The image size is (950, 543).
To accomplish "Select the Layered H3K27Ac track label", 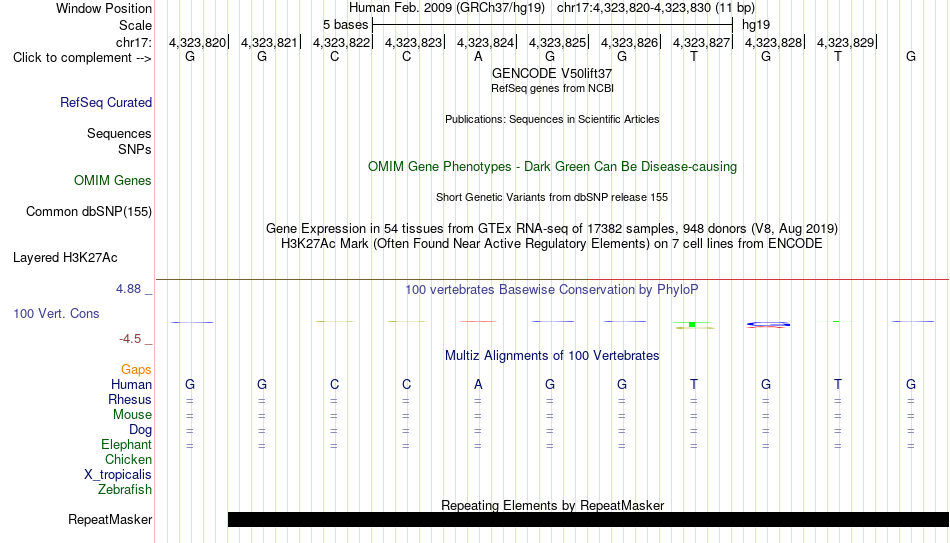I will [65, 258].
